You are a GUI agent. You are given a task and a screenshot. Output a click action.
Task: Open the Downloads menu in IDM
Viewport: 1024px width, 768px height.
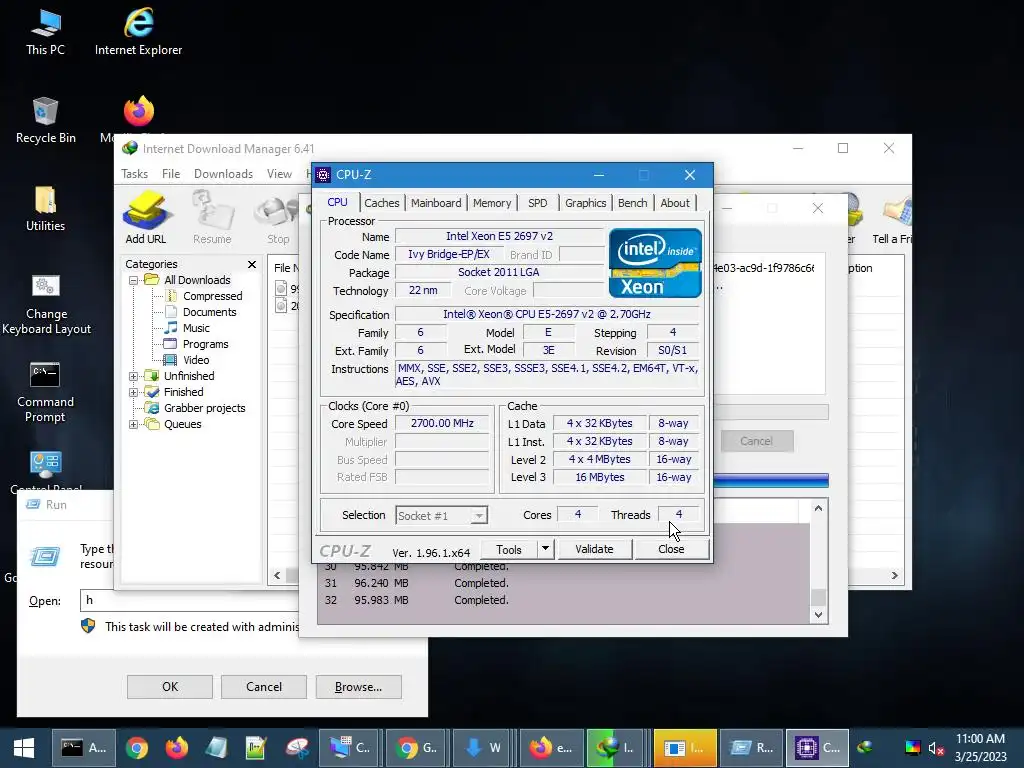coord(223,174)
